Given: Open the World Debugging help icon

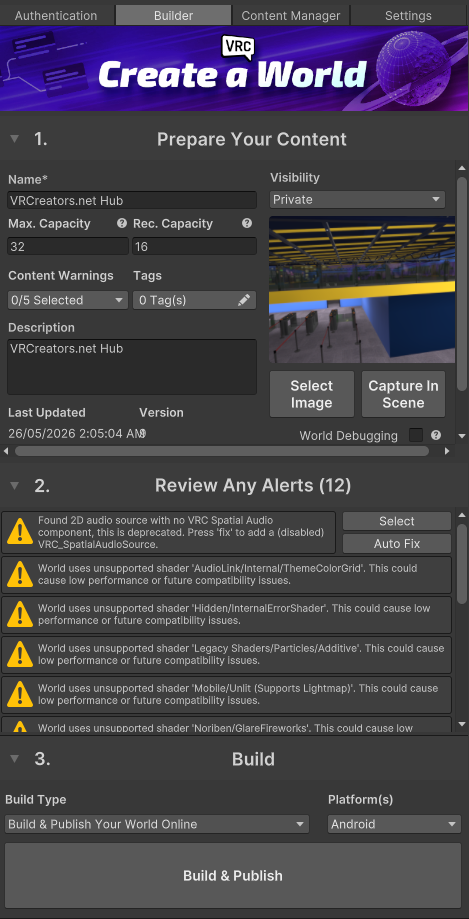Looking at the screenshot, I should point(436,435).
